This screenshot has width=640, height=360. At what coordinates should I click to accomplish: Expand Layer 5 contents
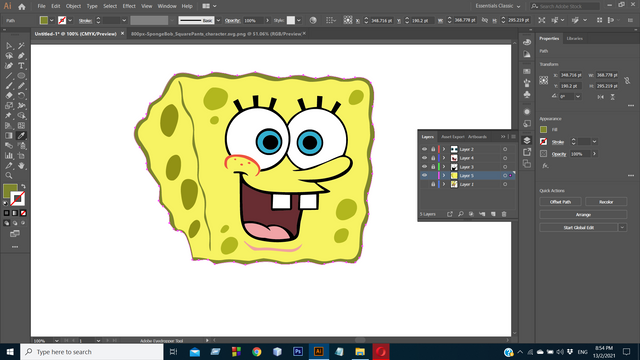(444, 176)
